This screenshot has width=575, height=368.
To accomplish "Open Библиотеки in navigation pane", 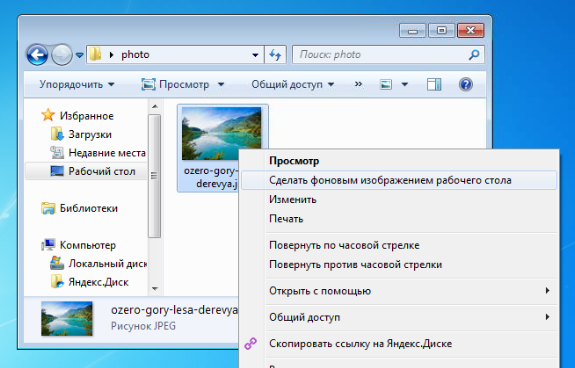I will tap(89, 208).
